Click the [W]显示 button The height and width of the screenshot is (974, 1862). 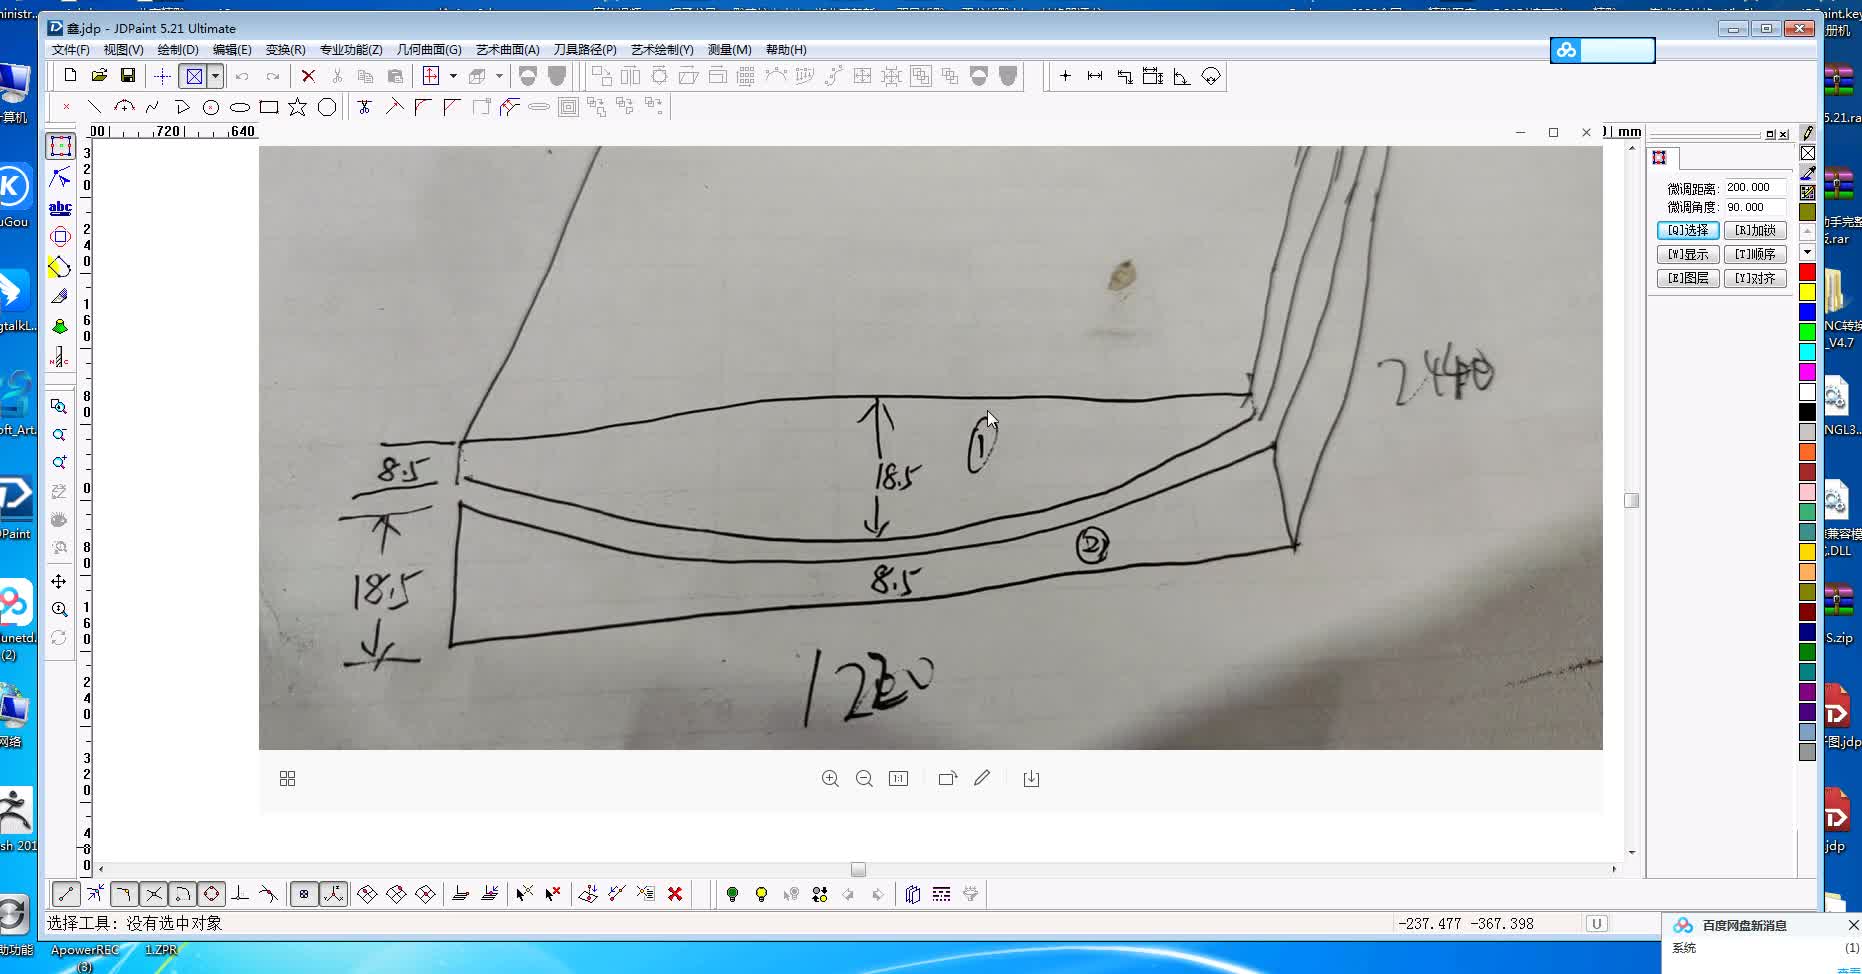(x=1688, y=254)
